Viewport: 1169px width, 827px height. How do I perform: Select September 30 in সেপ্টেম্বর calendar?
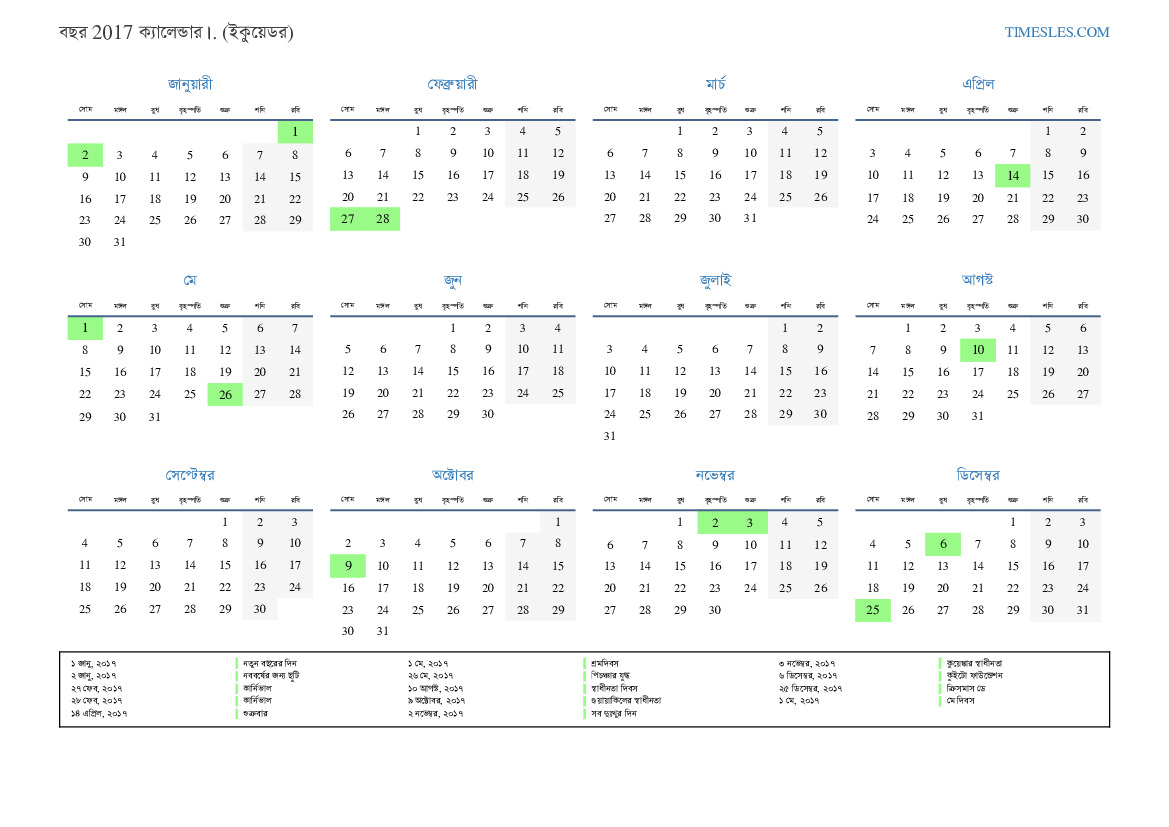click(260, 609)
